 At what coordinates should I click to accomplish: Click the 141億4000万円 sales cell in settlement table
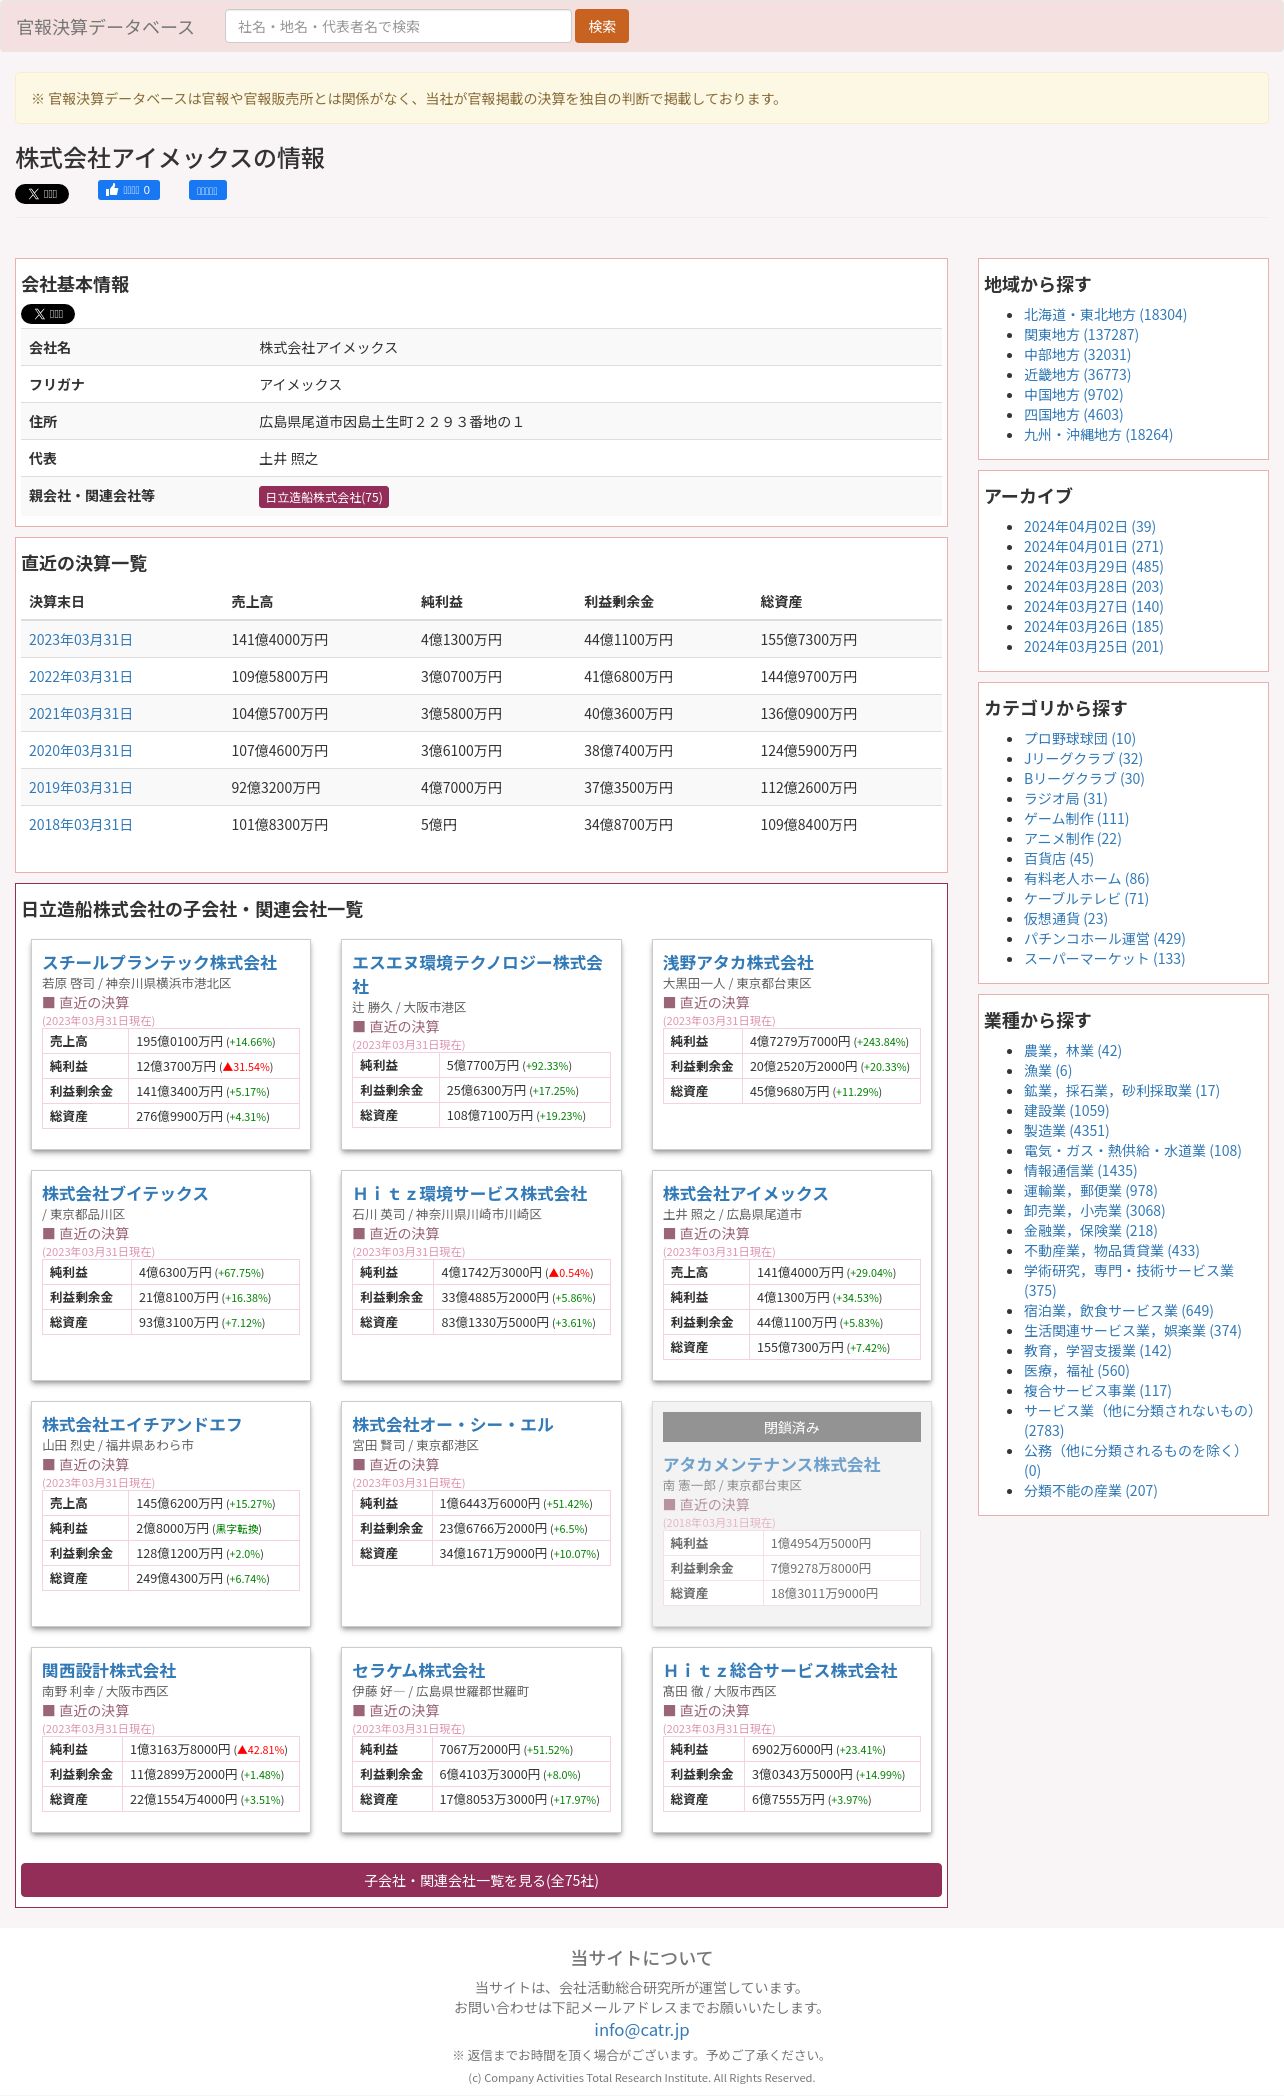point(280,640)
